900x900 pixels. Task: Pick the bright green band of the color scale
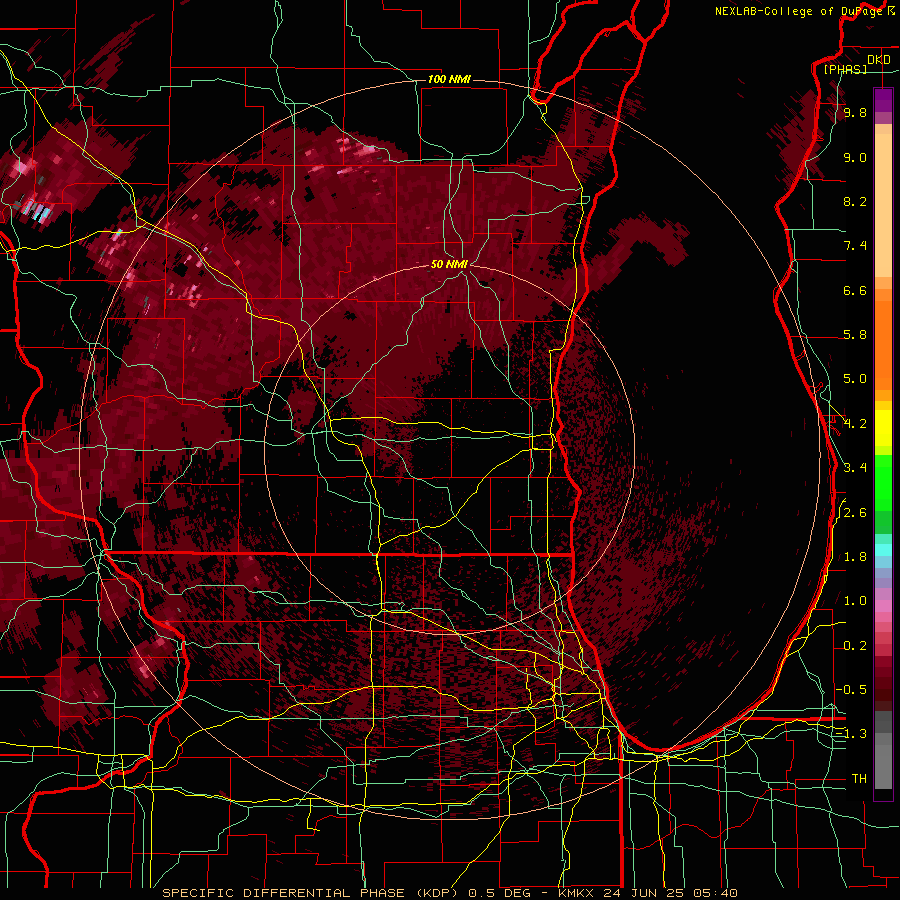click(x=883, y=482)
